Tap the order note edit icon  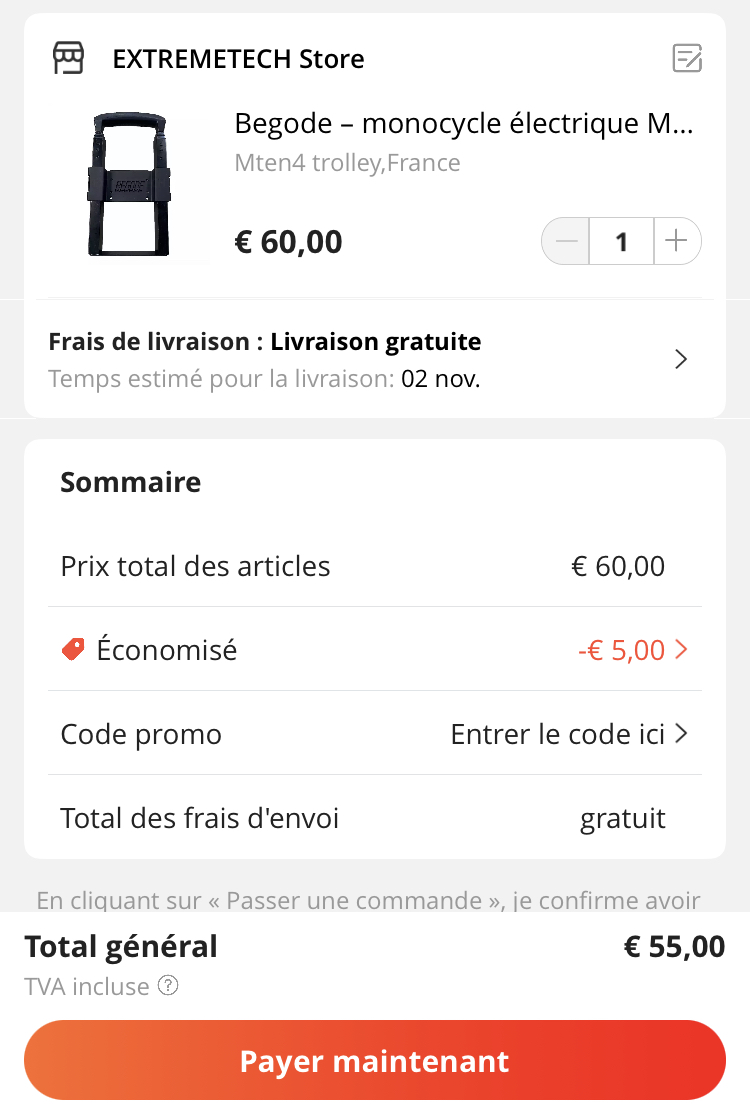(687, 58)
